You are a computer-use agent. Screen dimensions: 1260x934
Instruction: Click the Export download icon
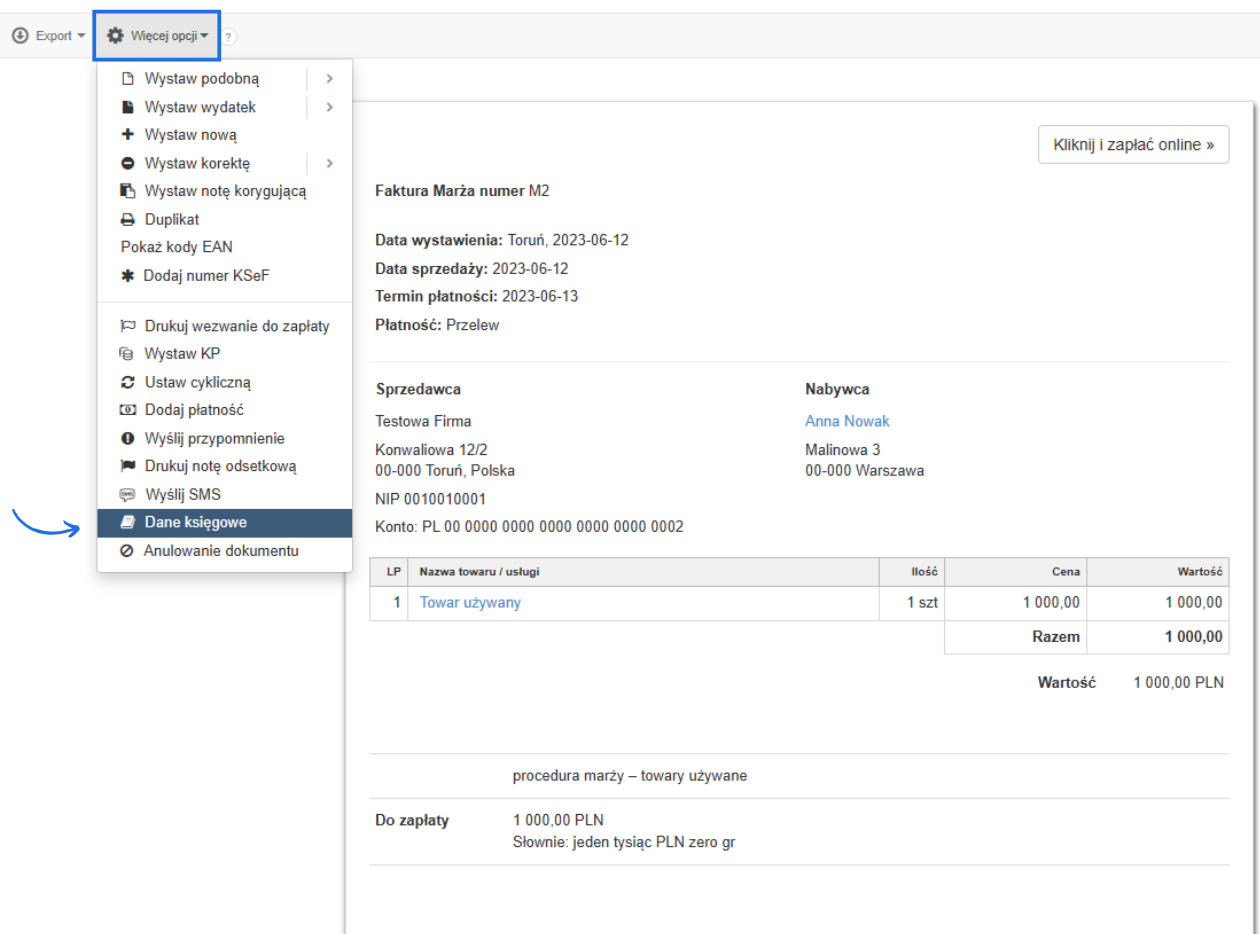[20, 36]
